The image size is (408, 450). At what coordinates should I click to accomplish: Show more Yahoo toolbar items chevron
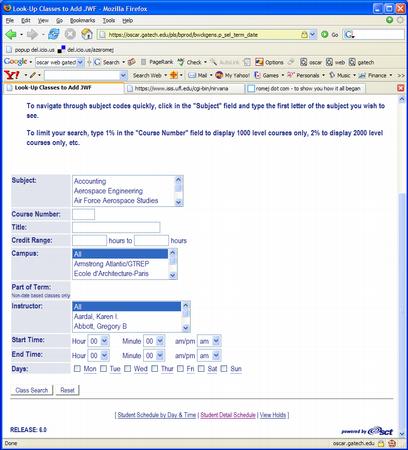click(401, 75)
